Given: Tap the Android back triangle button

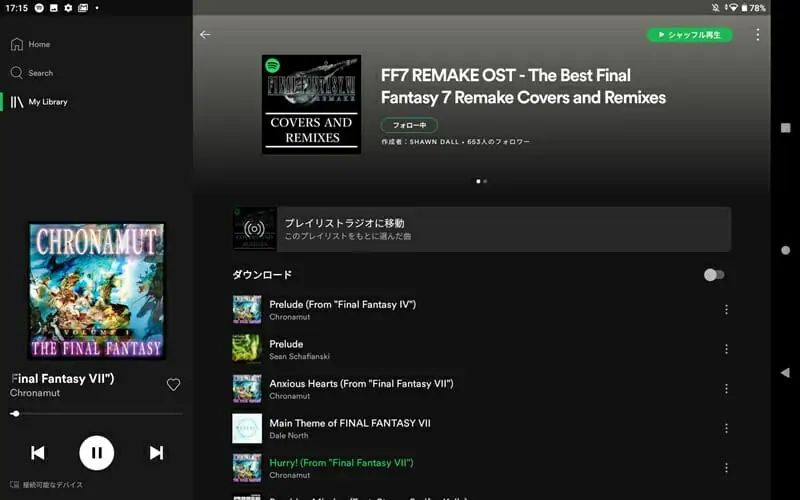Looking at the screenshot, I should pos(785,372).
